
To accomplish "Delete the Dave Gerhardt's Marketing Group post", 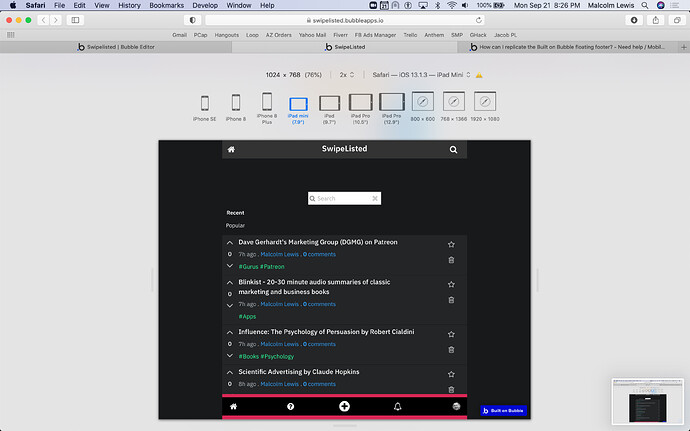I will pos(451,260).
